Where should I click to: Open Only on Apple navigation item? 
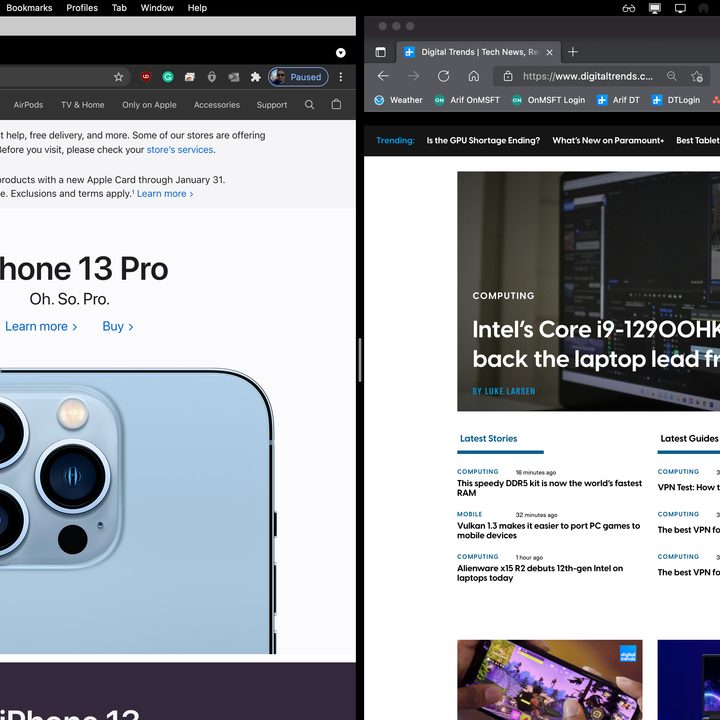point(149,105)
